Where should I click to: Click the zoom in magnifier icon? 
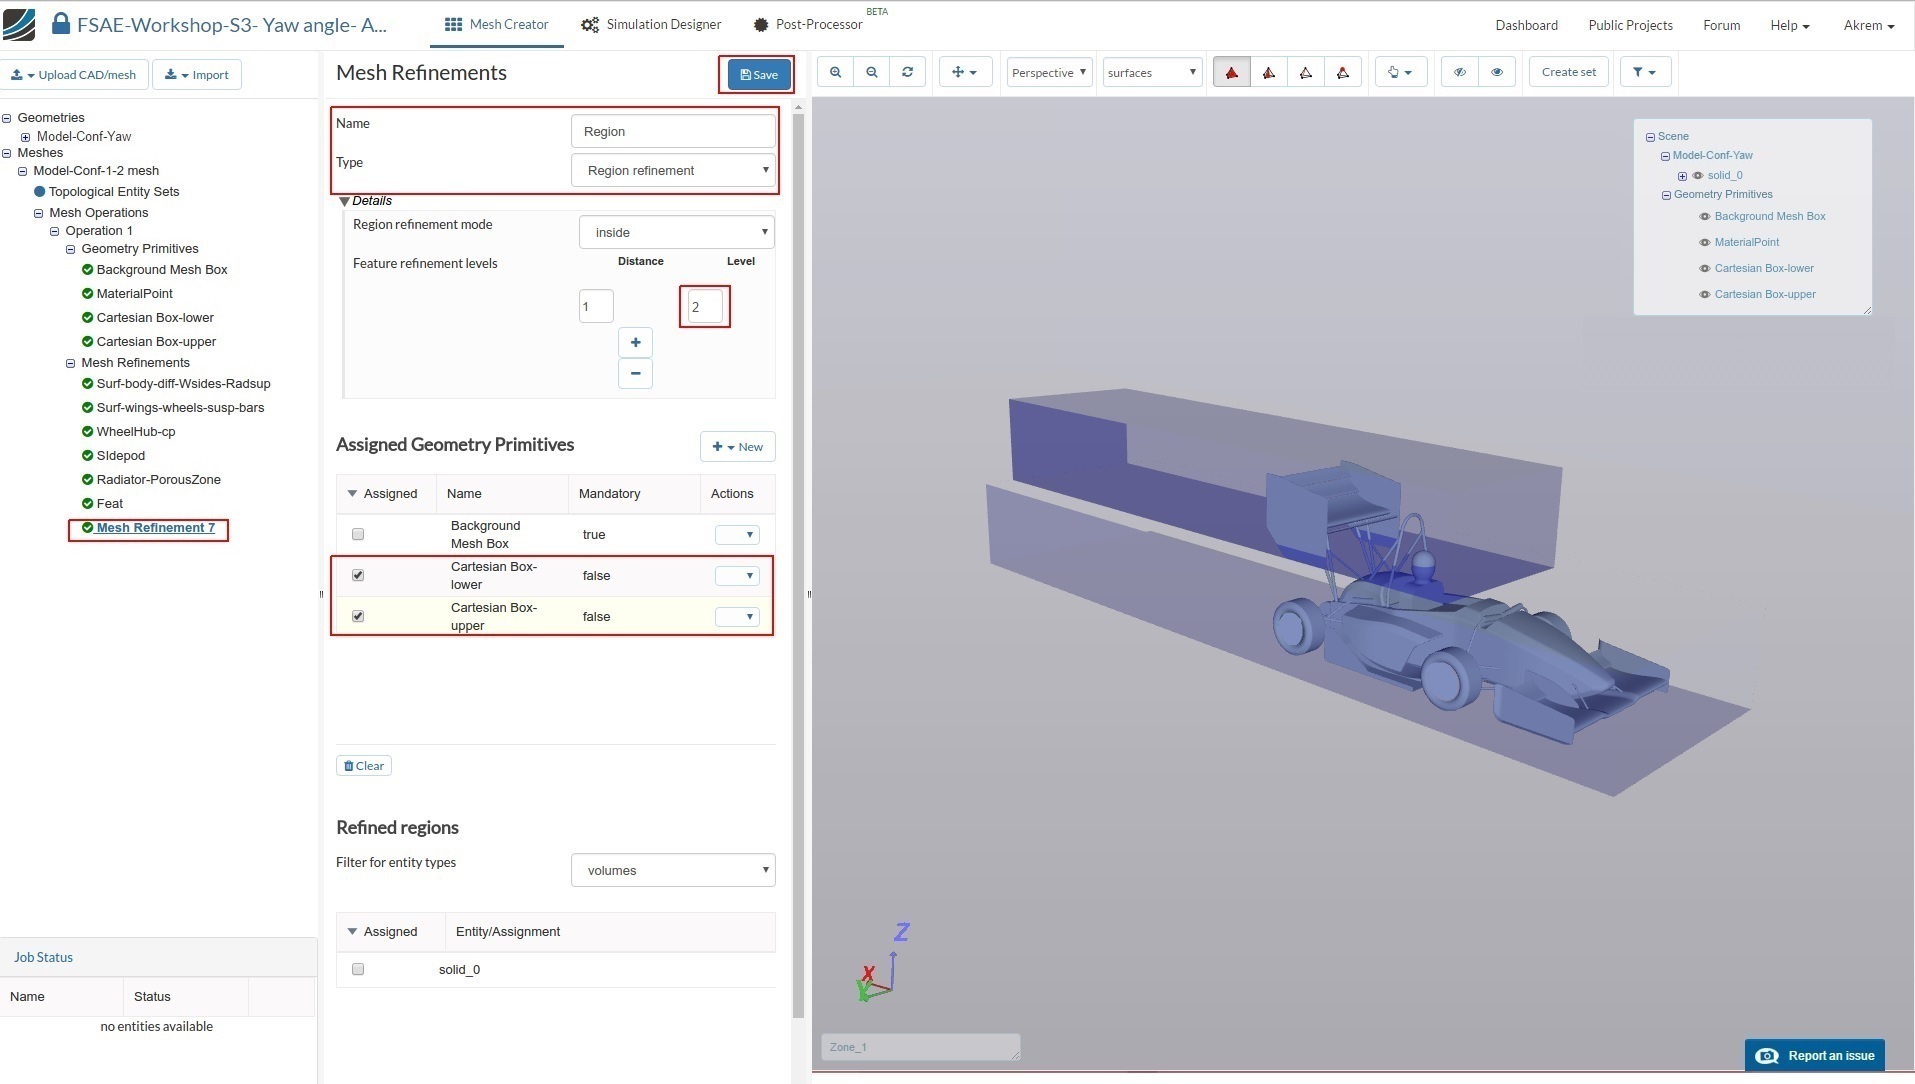click(835, 72)
